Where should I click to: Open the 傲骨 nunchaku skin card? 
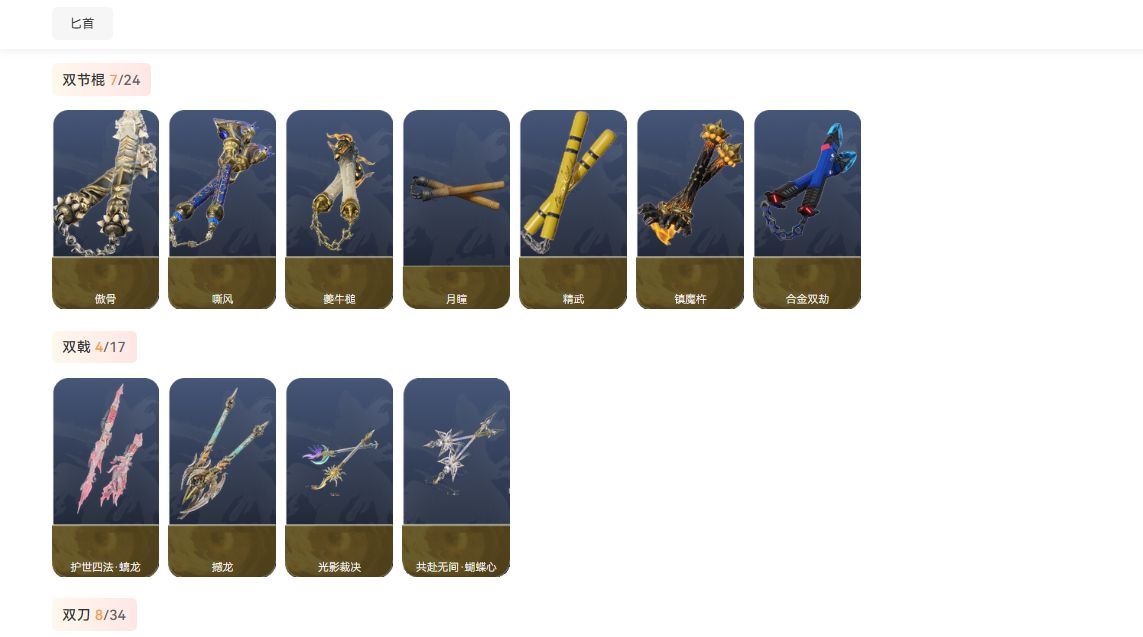106,209
